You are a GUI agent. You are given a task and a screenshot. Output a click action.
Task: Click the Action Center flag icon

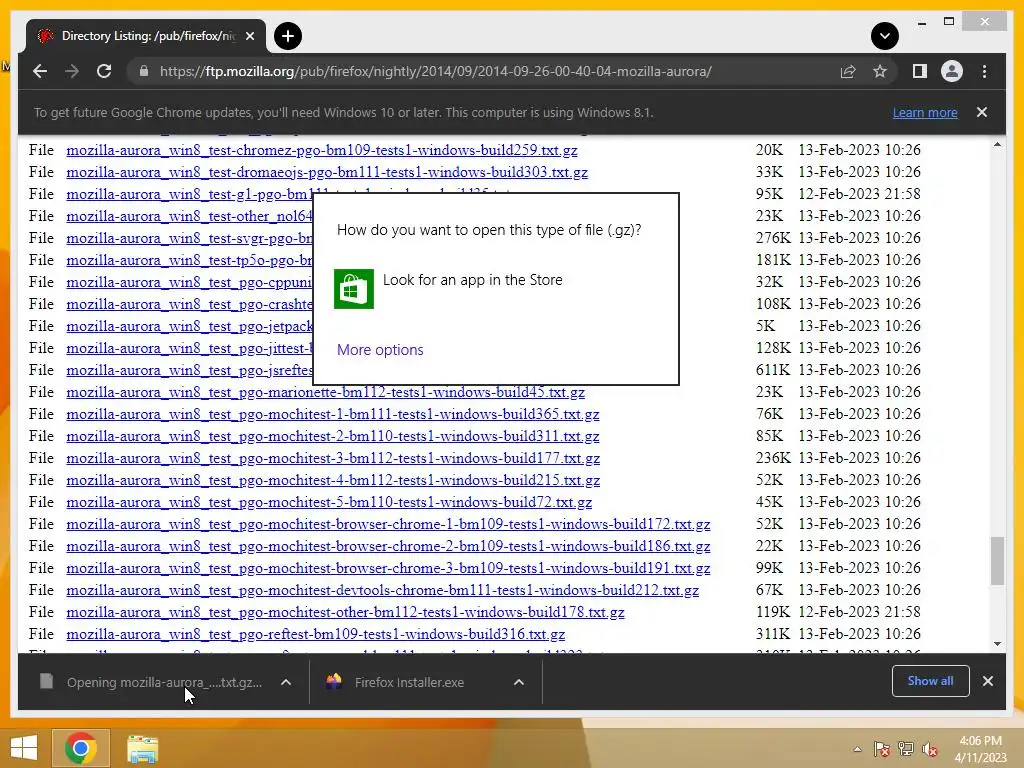point(881,749)
